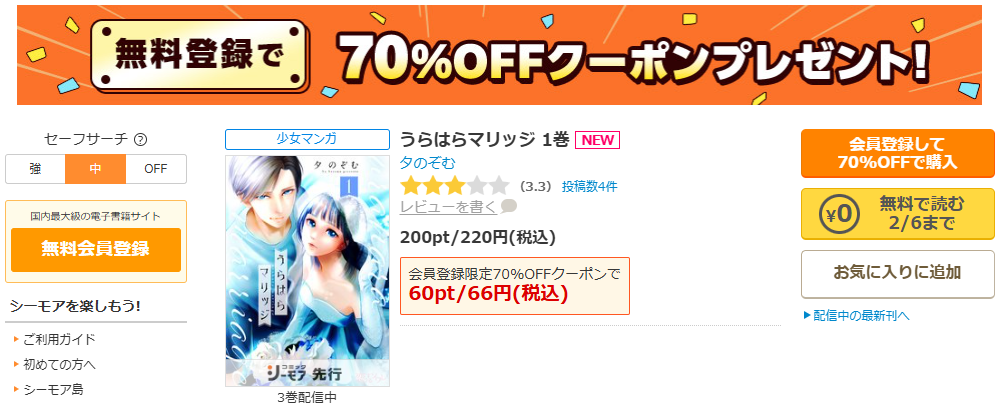Viewport: 1003px width, 410px height.
Task: Click the 70%OFF coupon banner
Action: 499,55
